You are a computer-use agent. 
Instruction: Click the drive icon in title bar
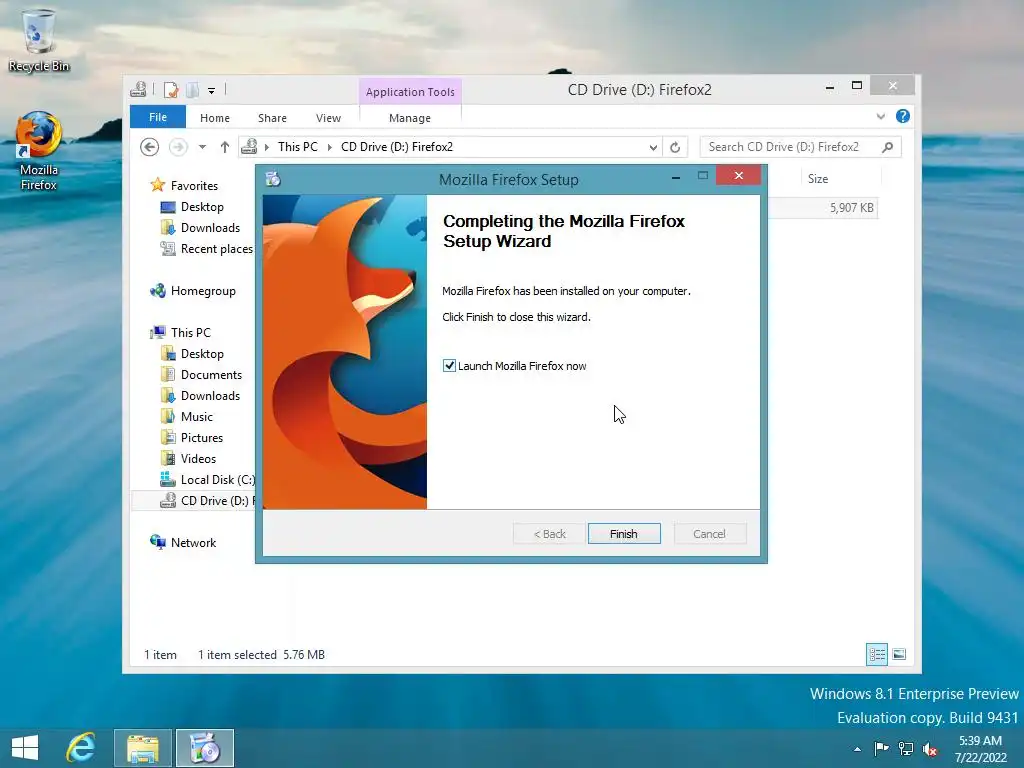pyautogui.click(x=138, y=89)
